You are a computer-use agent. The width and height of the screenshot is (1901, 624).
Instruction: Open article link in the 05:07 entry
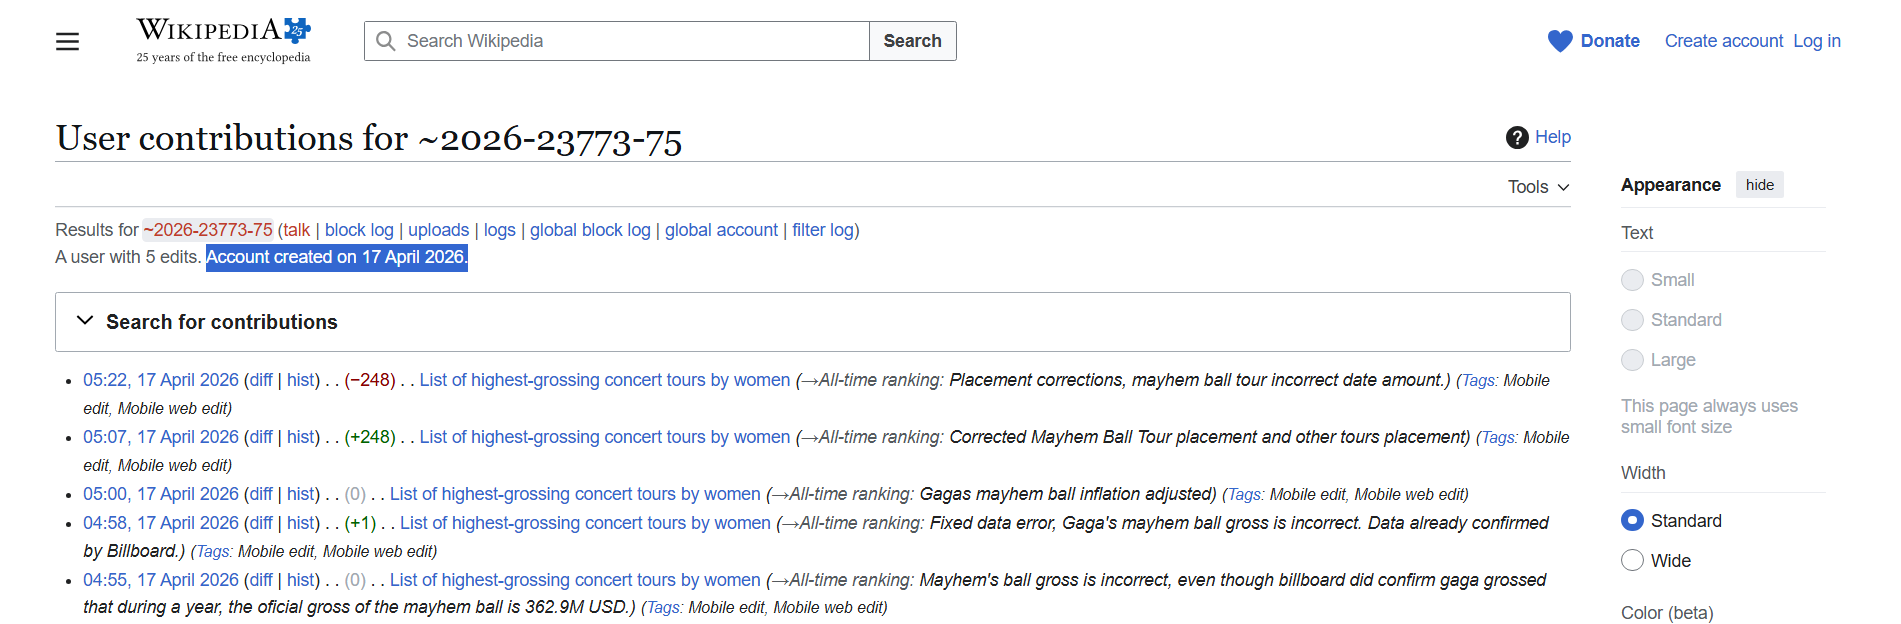point(605,437)
